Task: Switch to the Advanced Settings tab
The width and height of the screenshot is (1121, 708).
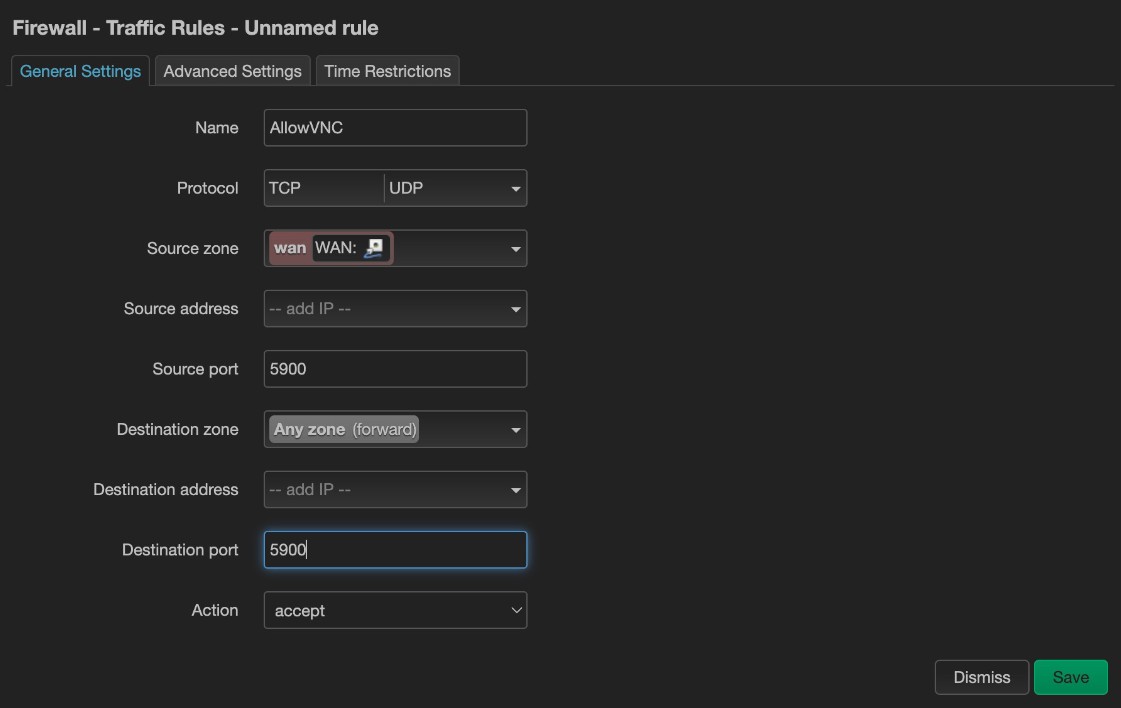Action: pos(232,71)
